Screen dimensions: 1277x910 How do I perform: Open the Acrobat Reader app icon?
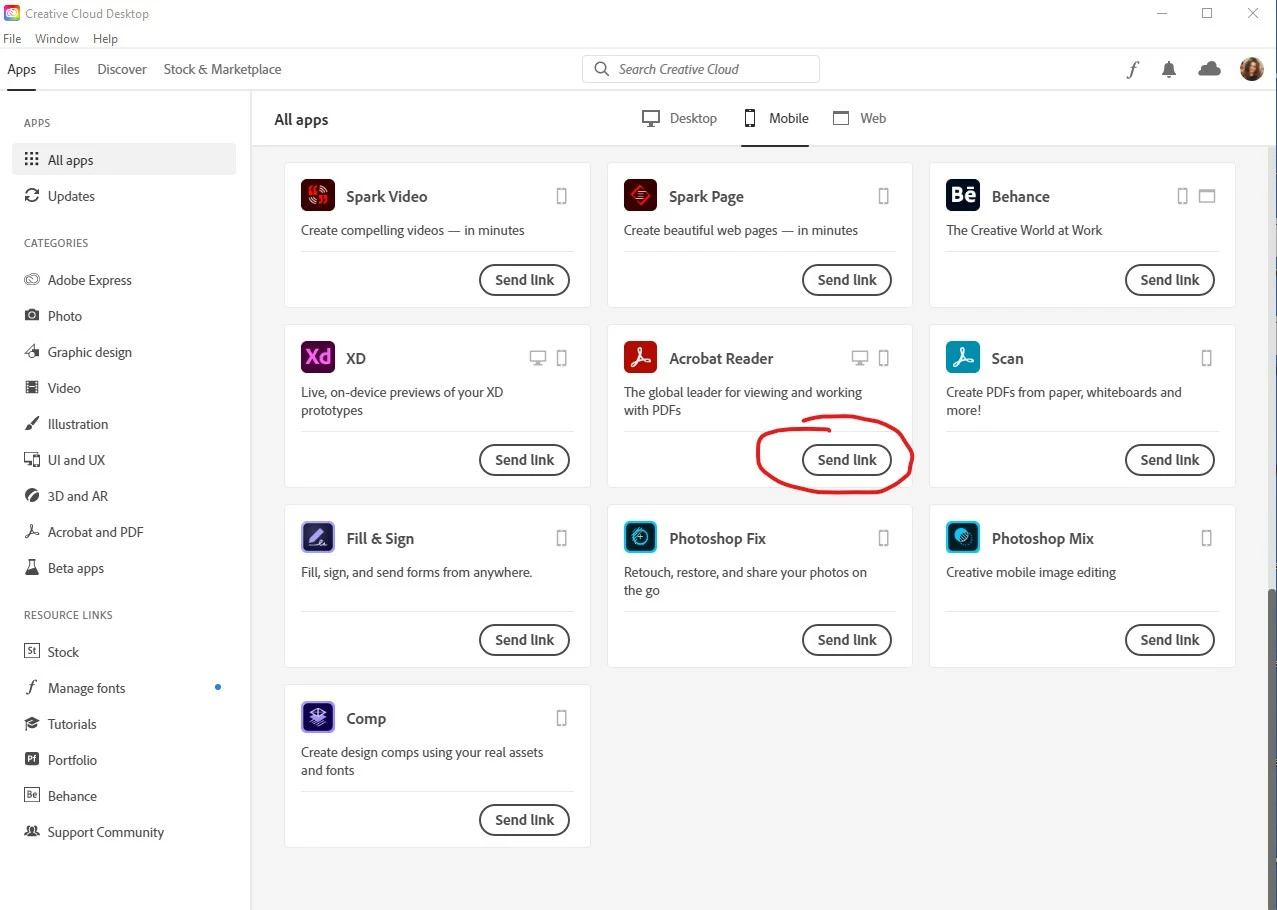(640, 357)
